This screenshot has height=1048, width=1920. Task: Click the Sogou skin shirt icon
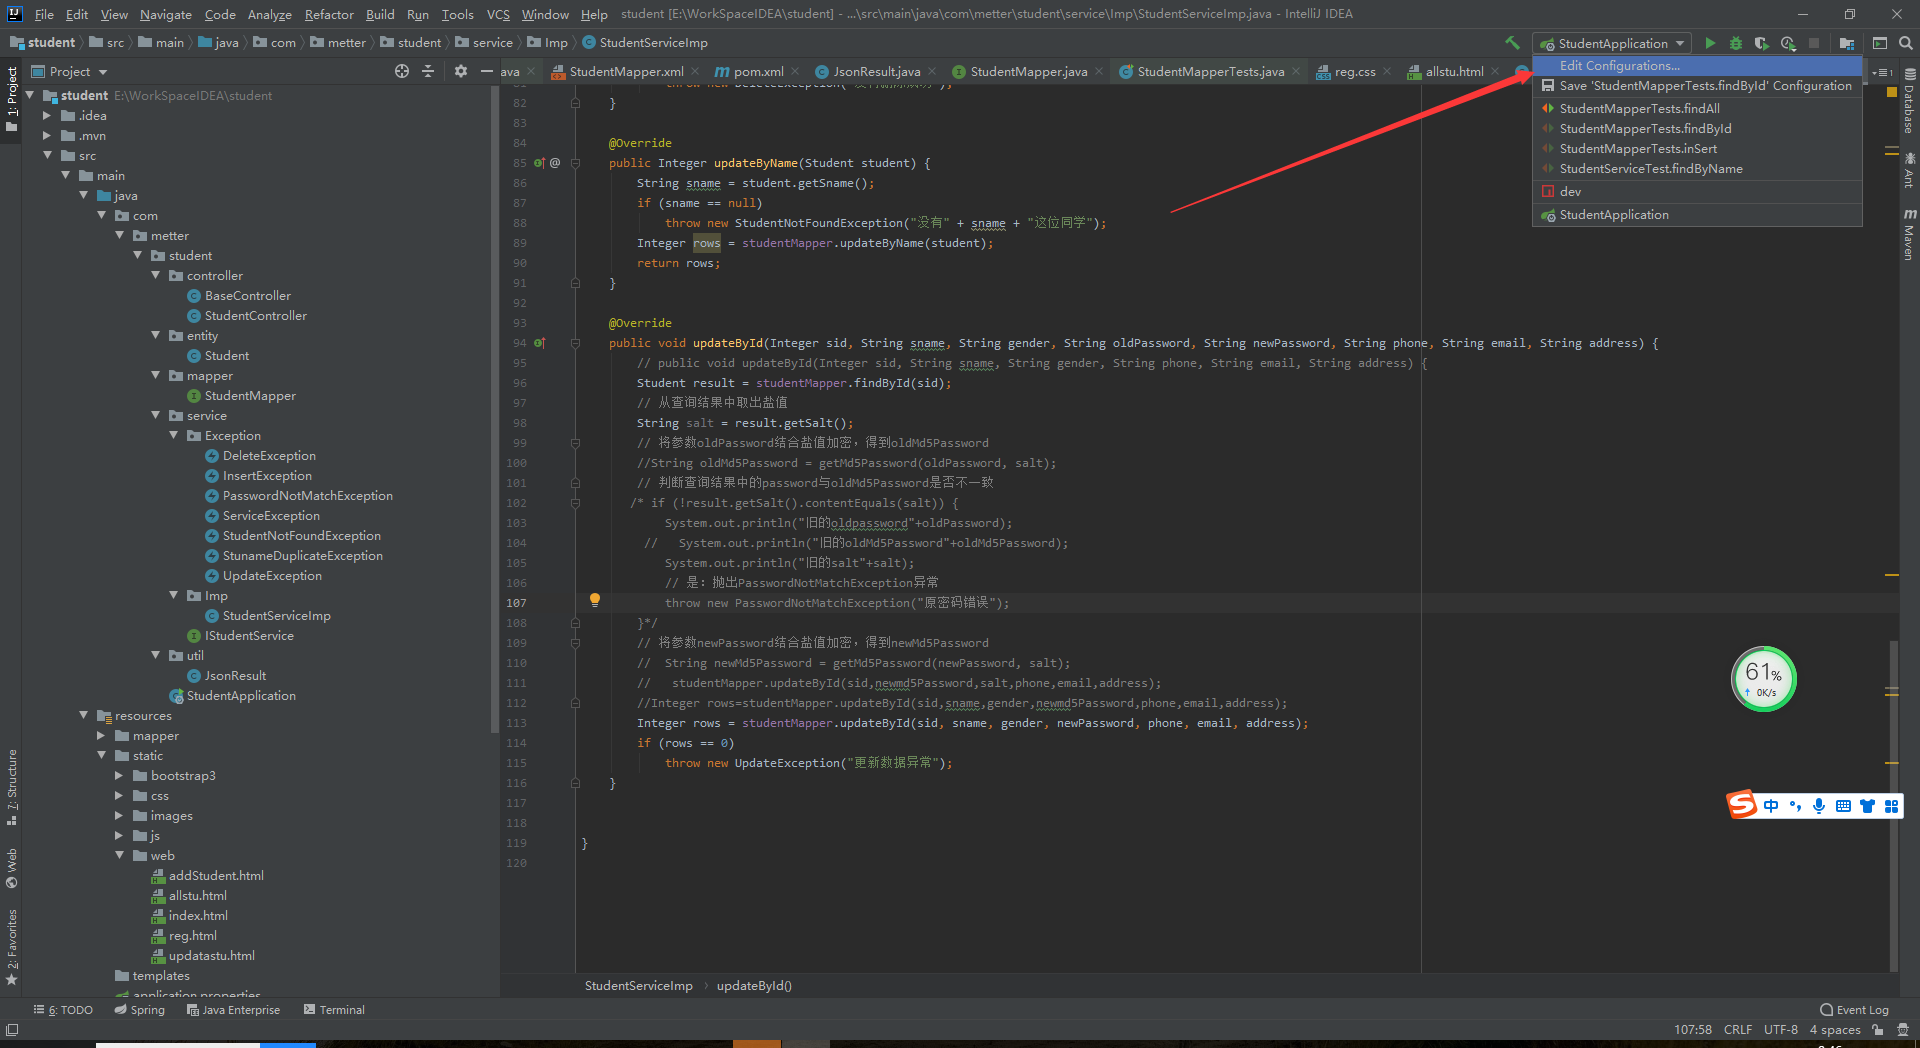[x=1867, y=806]
